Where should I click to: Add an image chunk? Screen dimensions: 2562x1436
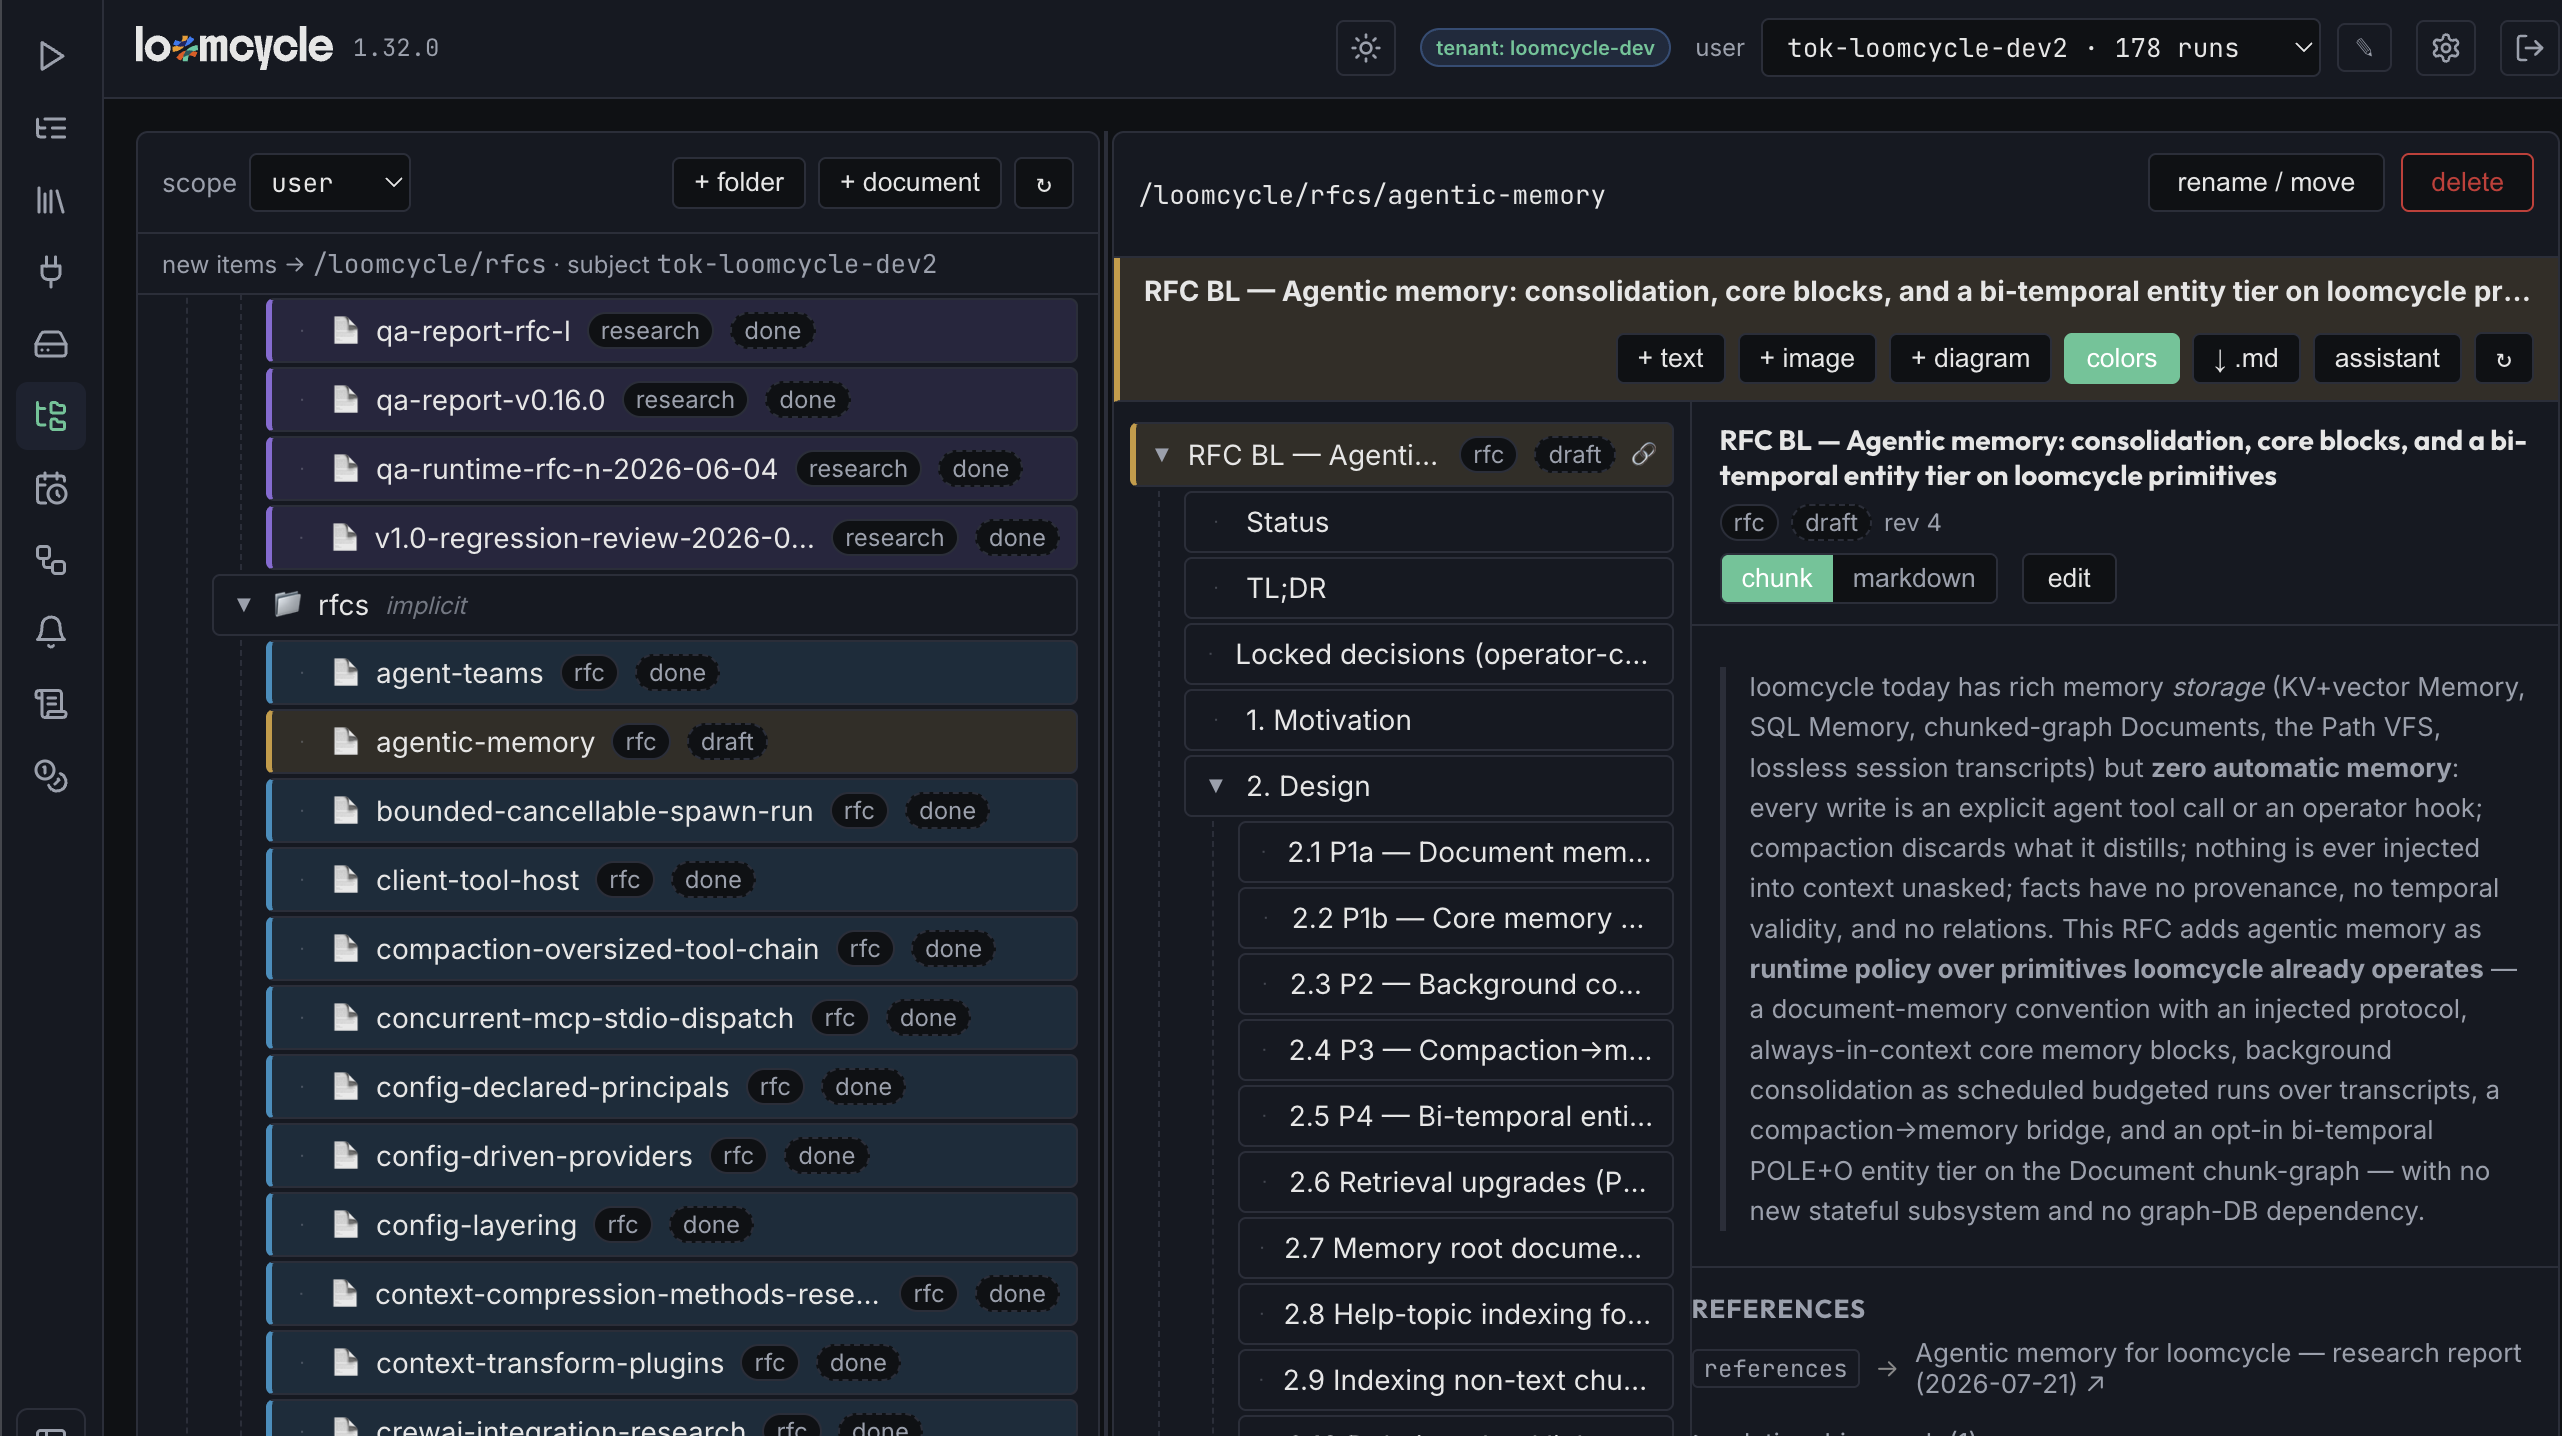pos(1807,358)
